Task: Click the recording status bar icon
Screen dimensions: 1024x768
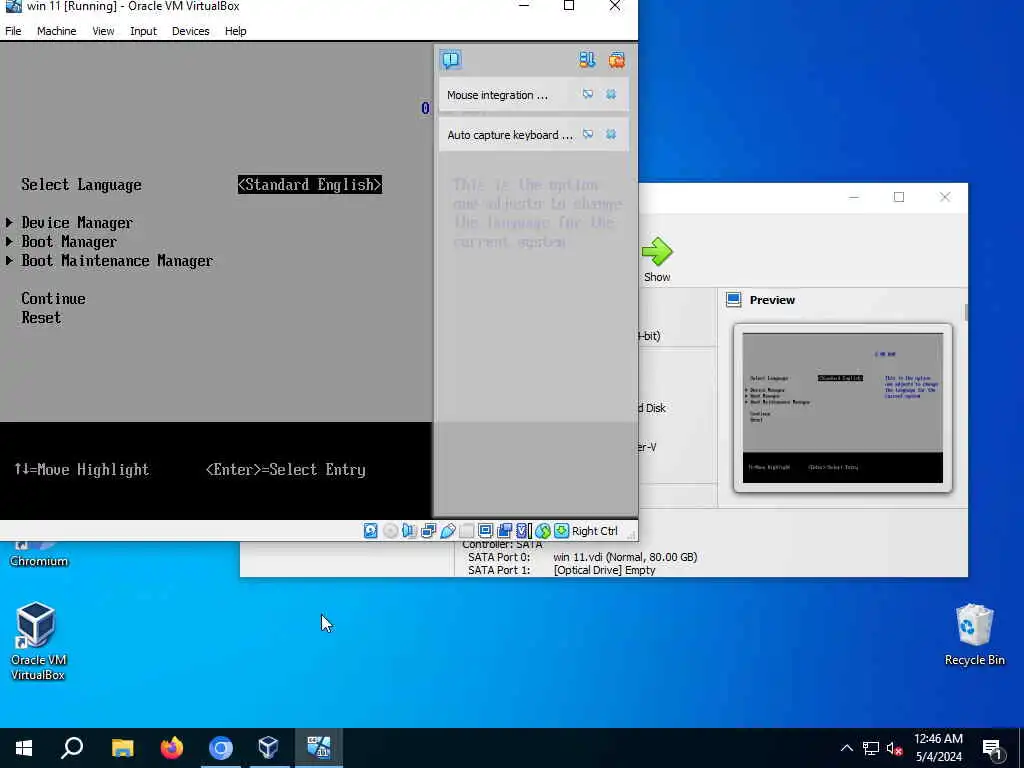Action: [x=504, y=531]
